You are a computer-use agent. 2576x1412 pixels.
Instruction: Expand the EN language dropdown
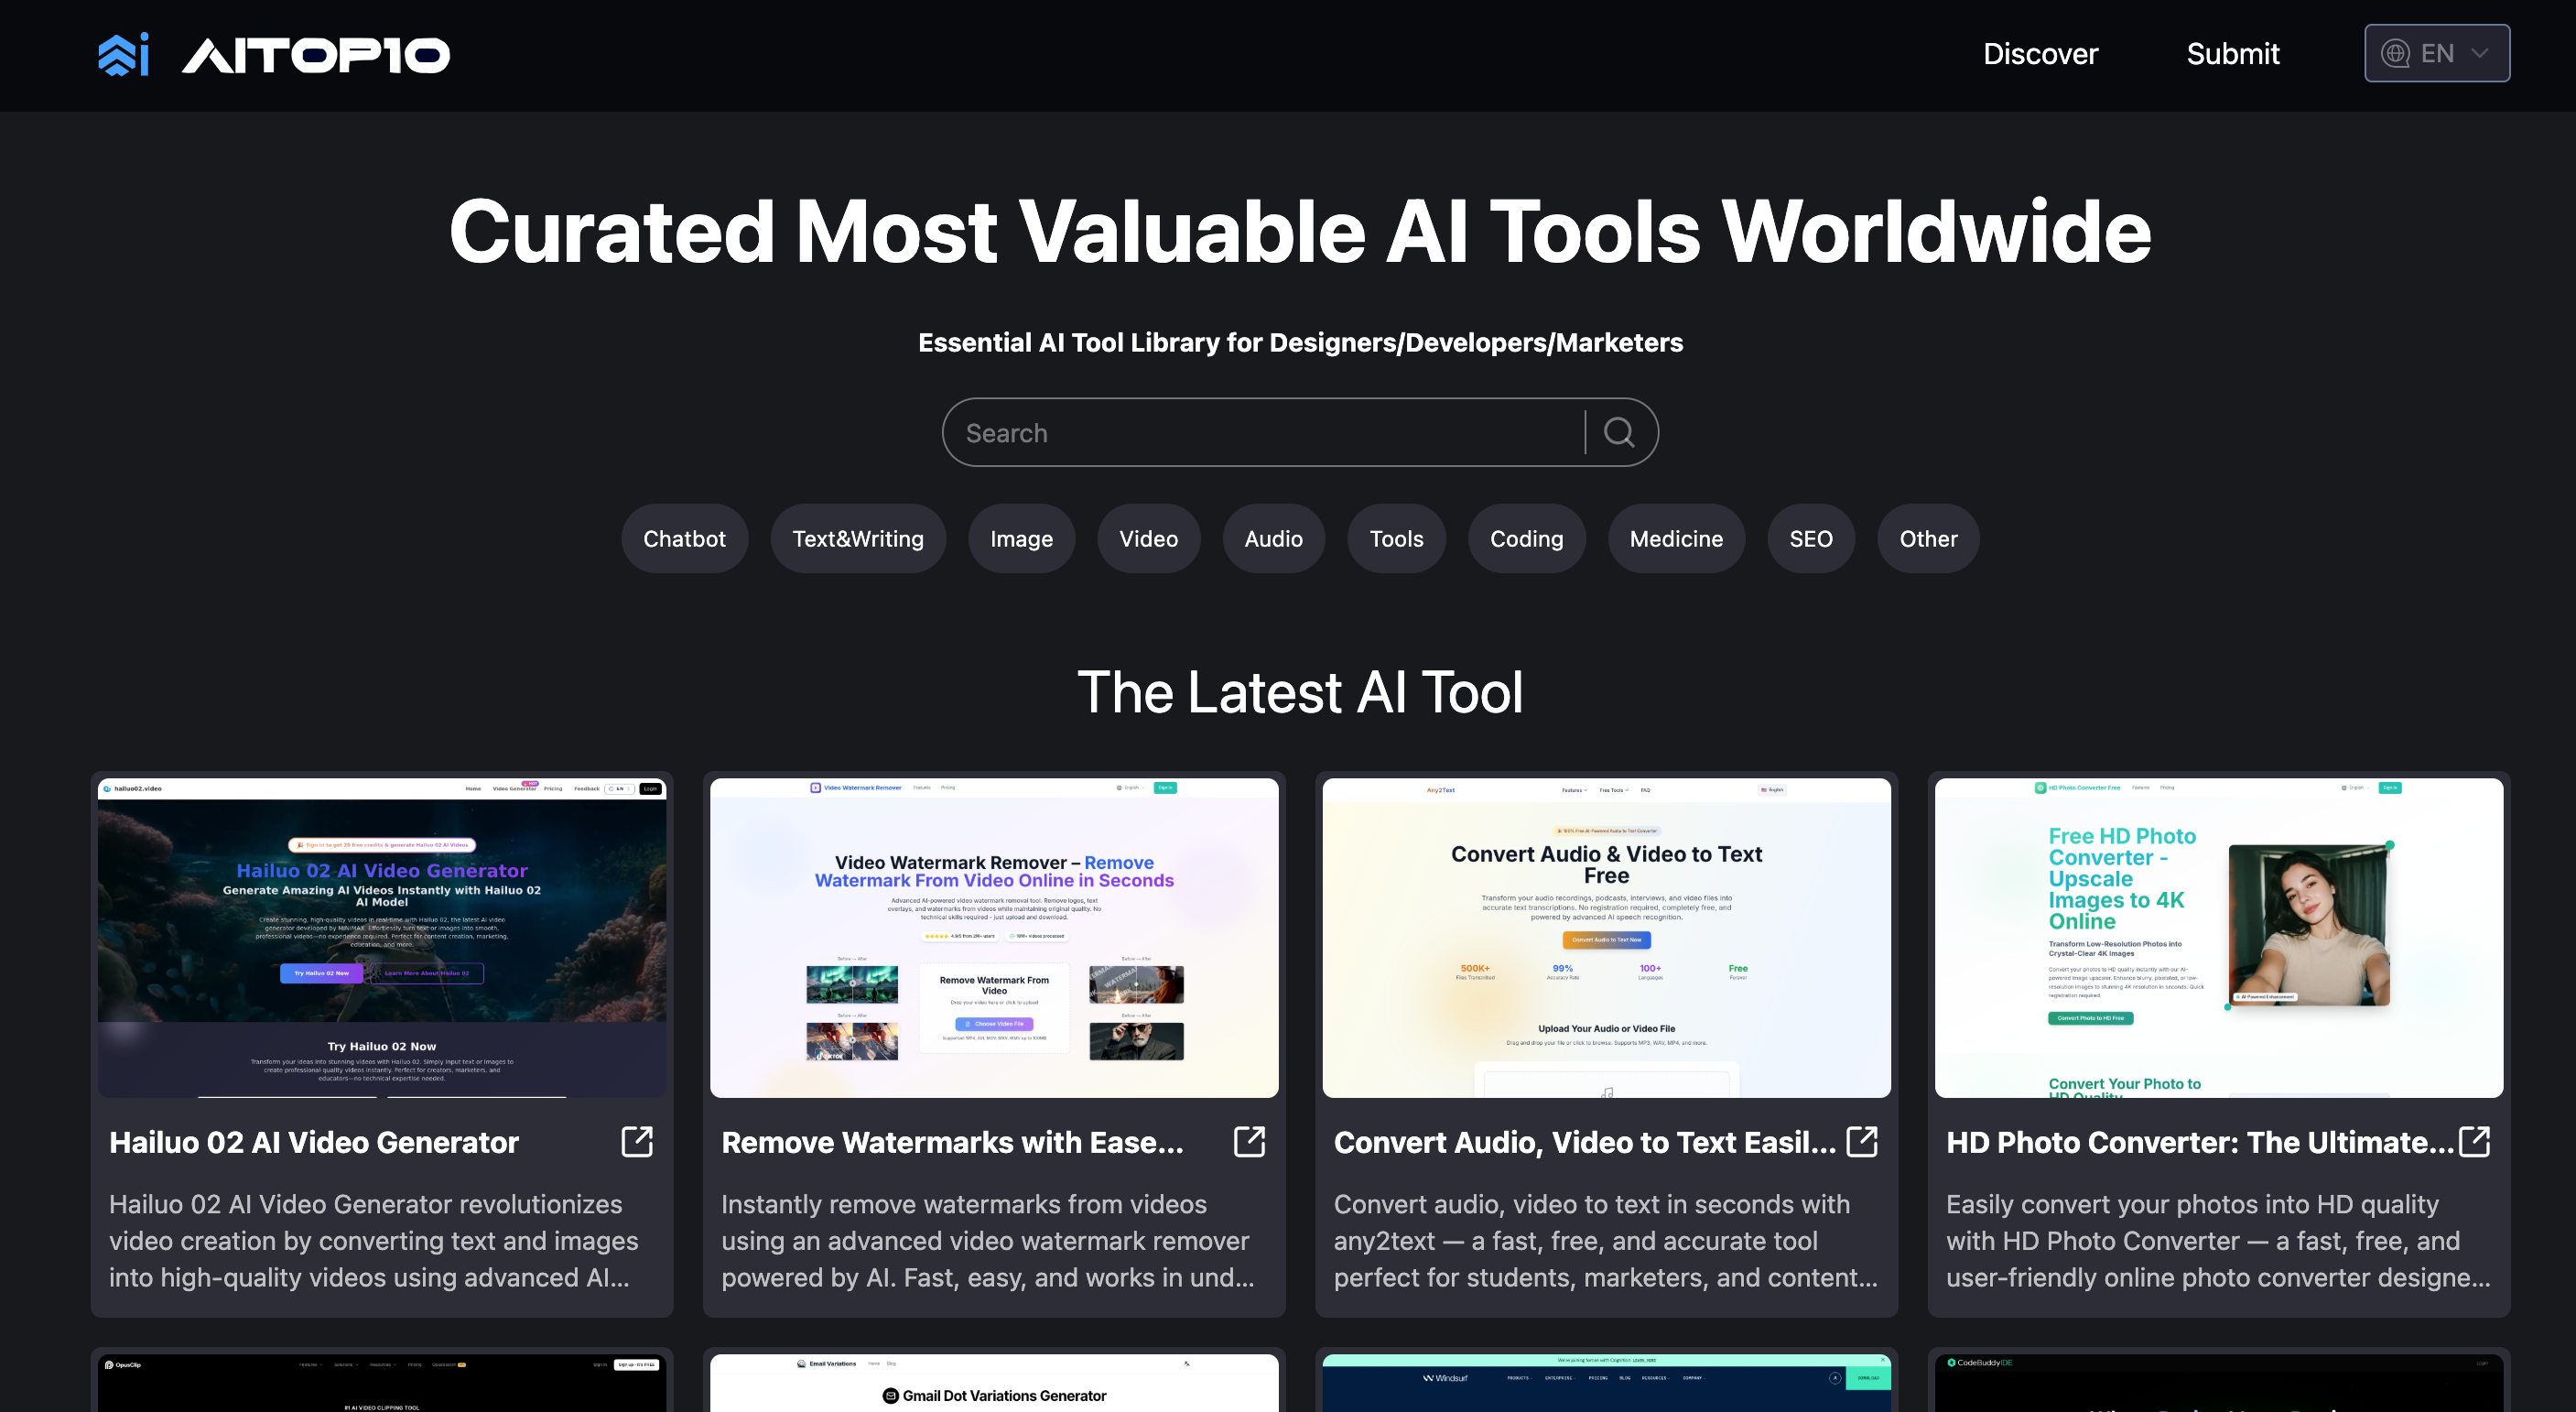tap(2479, 53)
